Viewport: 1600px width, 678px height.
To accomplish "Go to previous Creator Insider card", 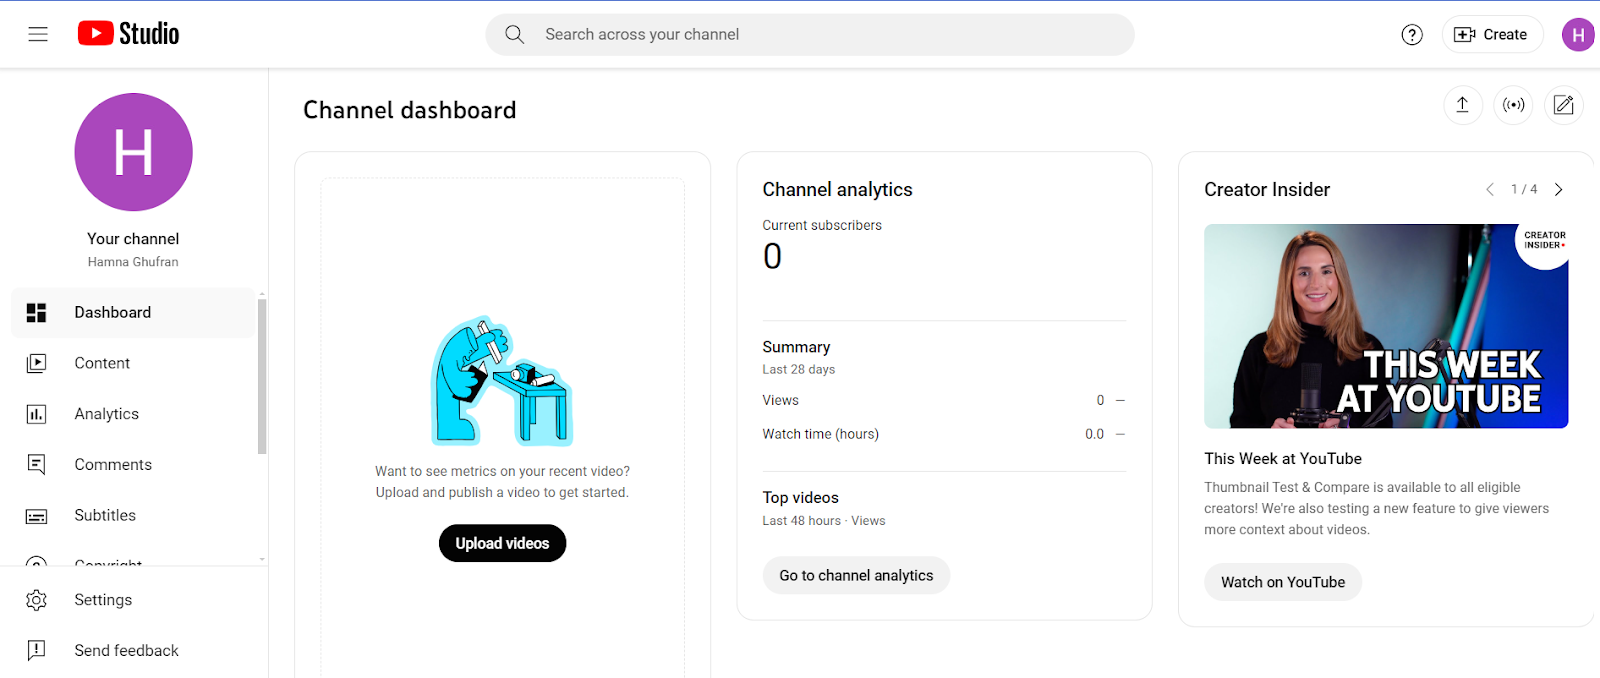I will (x=1490, y=189).
